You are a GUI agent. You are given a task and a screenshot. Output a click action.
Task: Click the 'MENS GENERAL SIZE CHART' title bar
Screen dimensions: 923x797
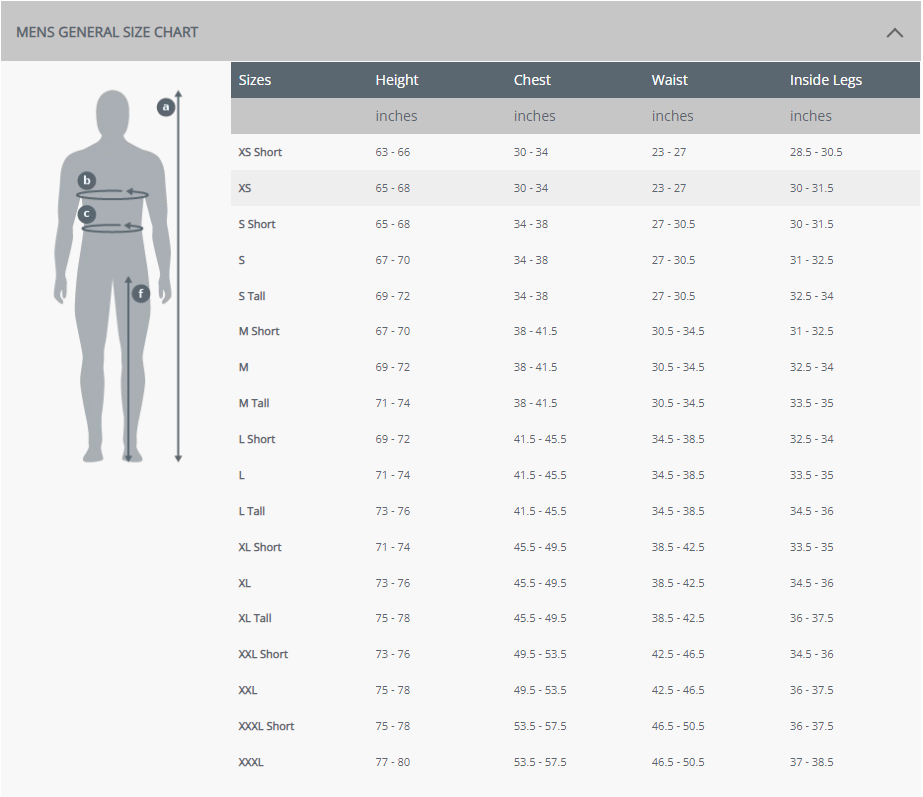point(107,32)
